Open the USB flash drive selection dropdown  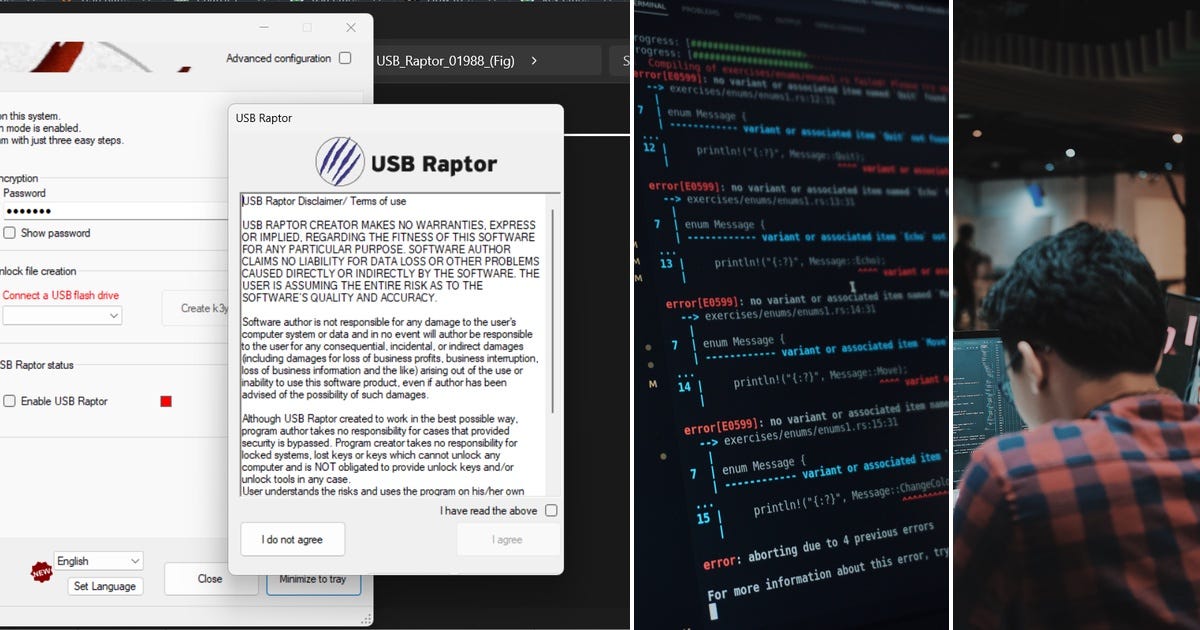click(62, 315)
